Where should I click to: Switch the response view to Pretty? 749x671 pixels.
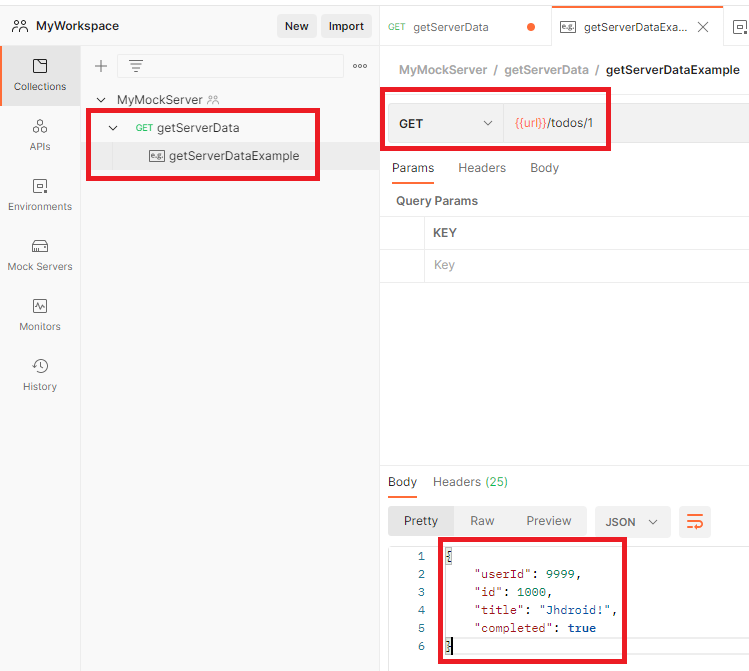[x=420, y=521]
